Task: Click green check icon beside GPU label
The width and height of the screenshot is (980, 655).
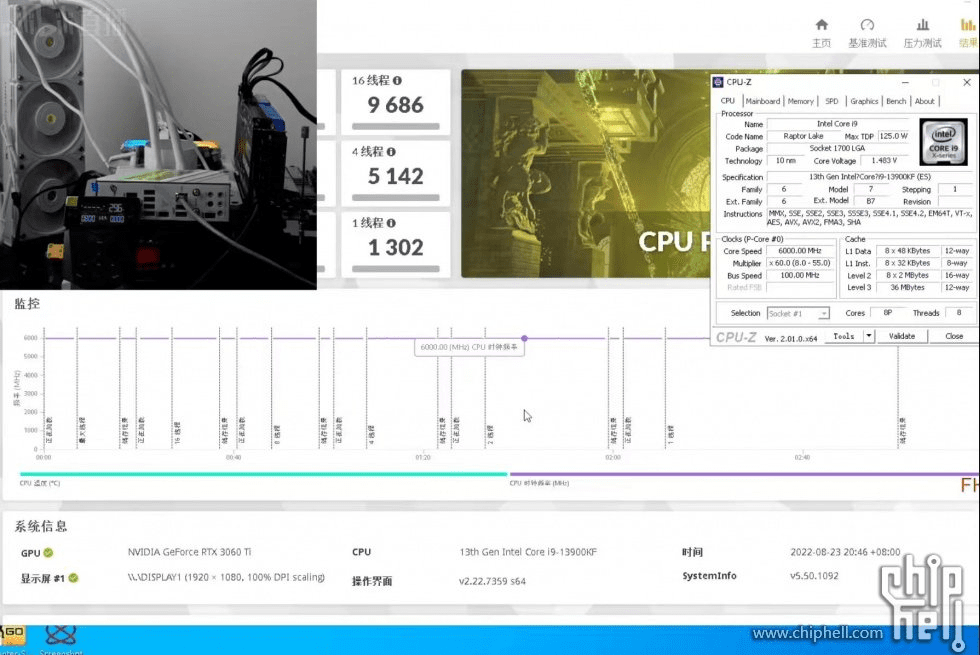Action: 48,552
